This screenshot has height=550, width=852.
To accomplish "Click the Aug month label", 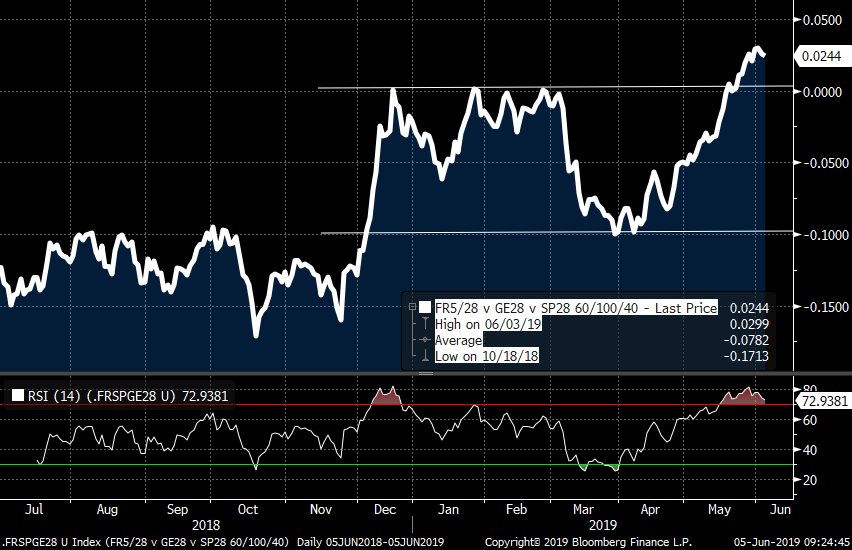I will click(107, 509).
